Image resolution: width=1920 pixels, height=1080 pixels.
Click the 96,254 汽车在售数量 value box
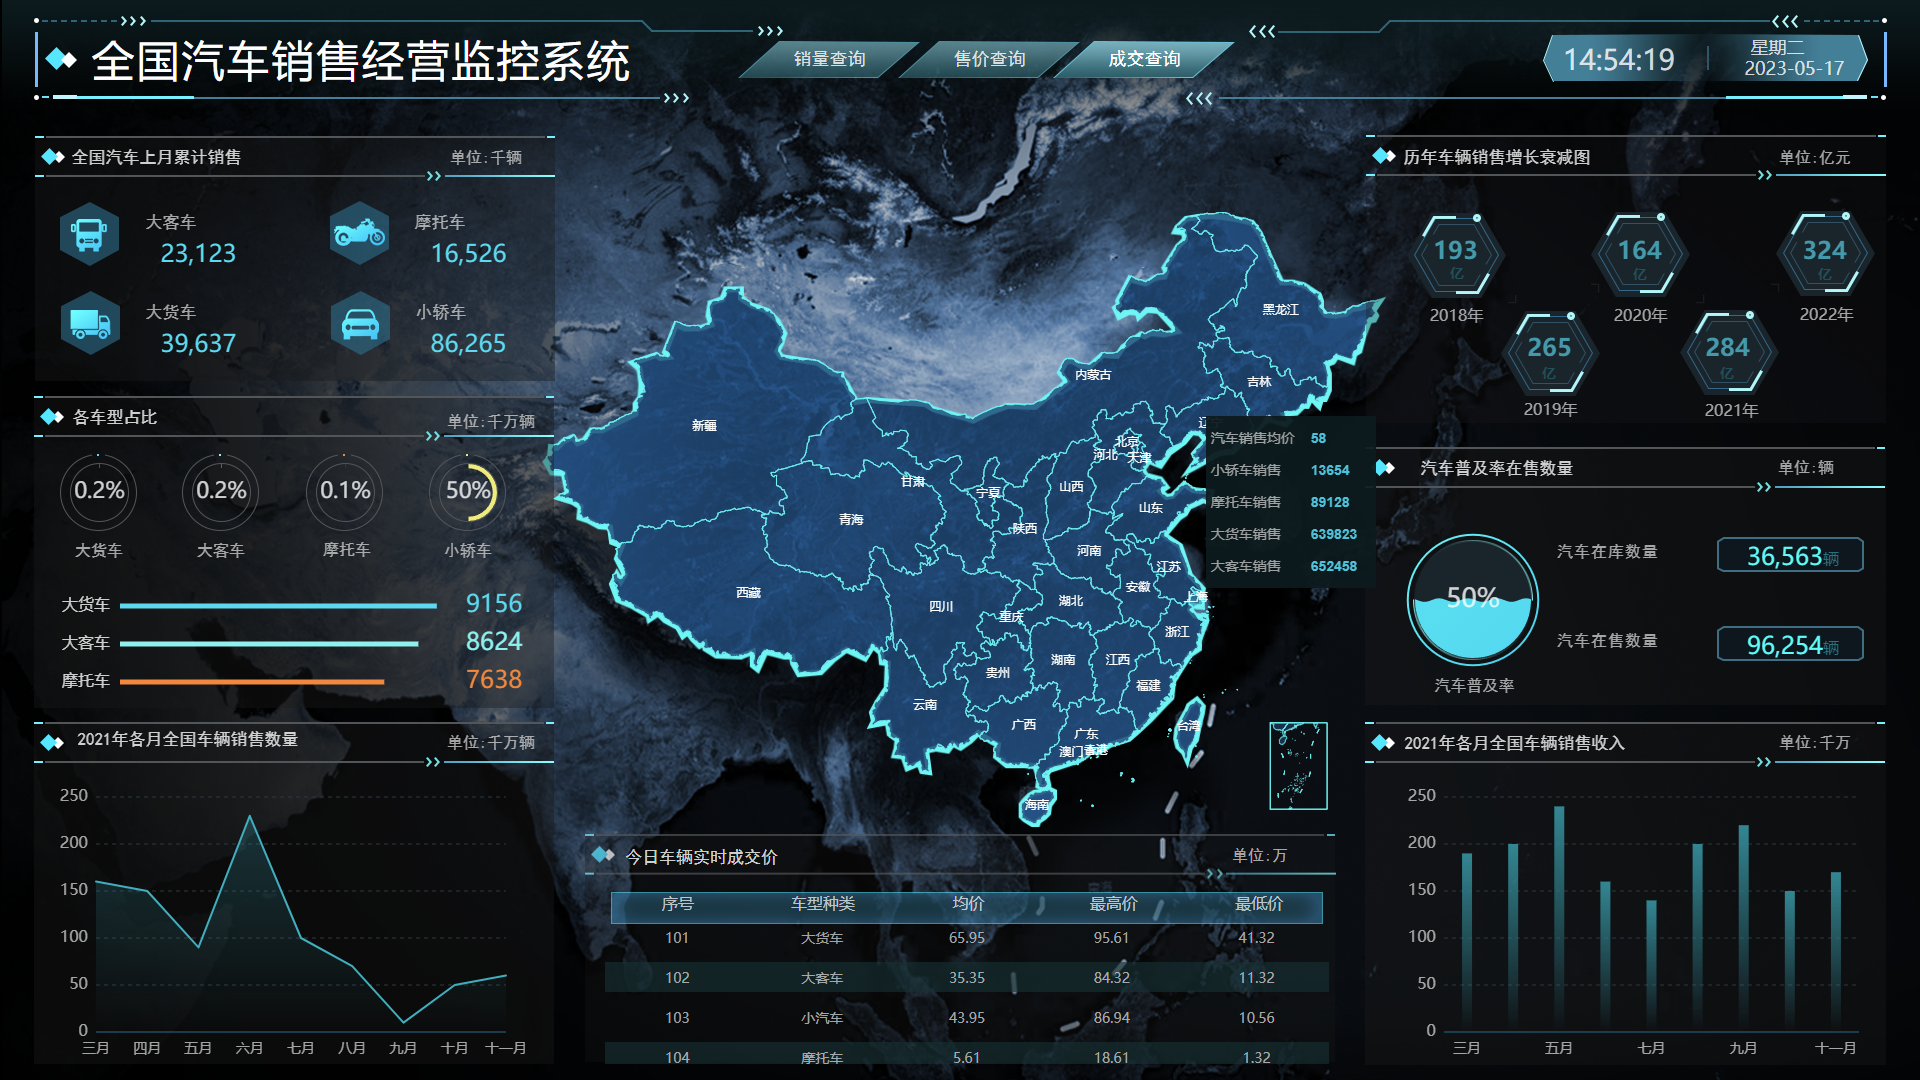click(1790, 644)
